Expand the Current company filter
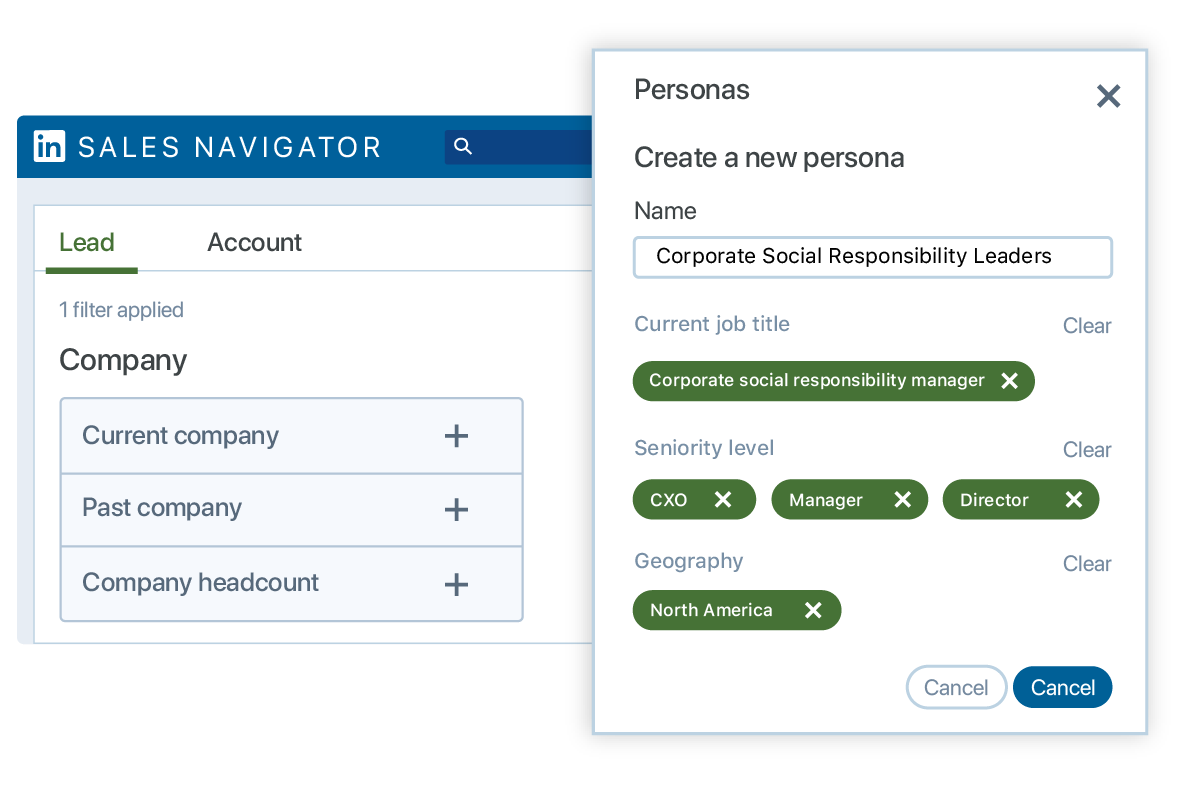 pos(456,435)
